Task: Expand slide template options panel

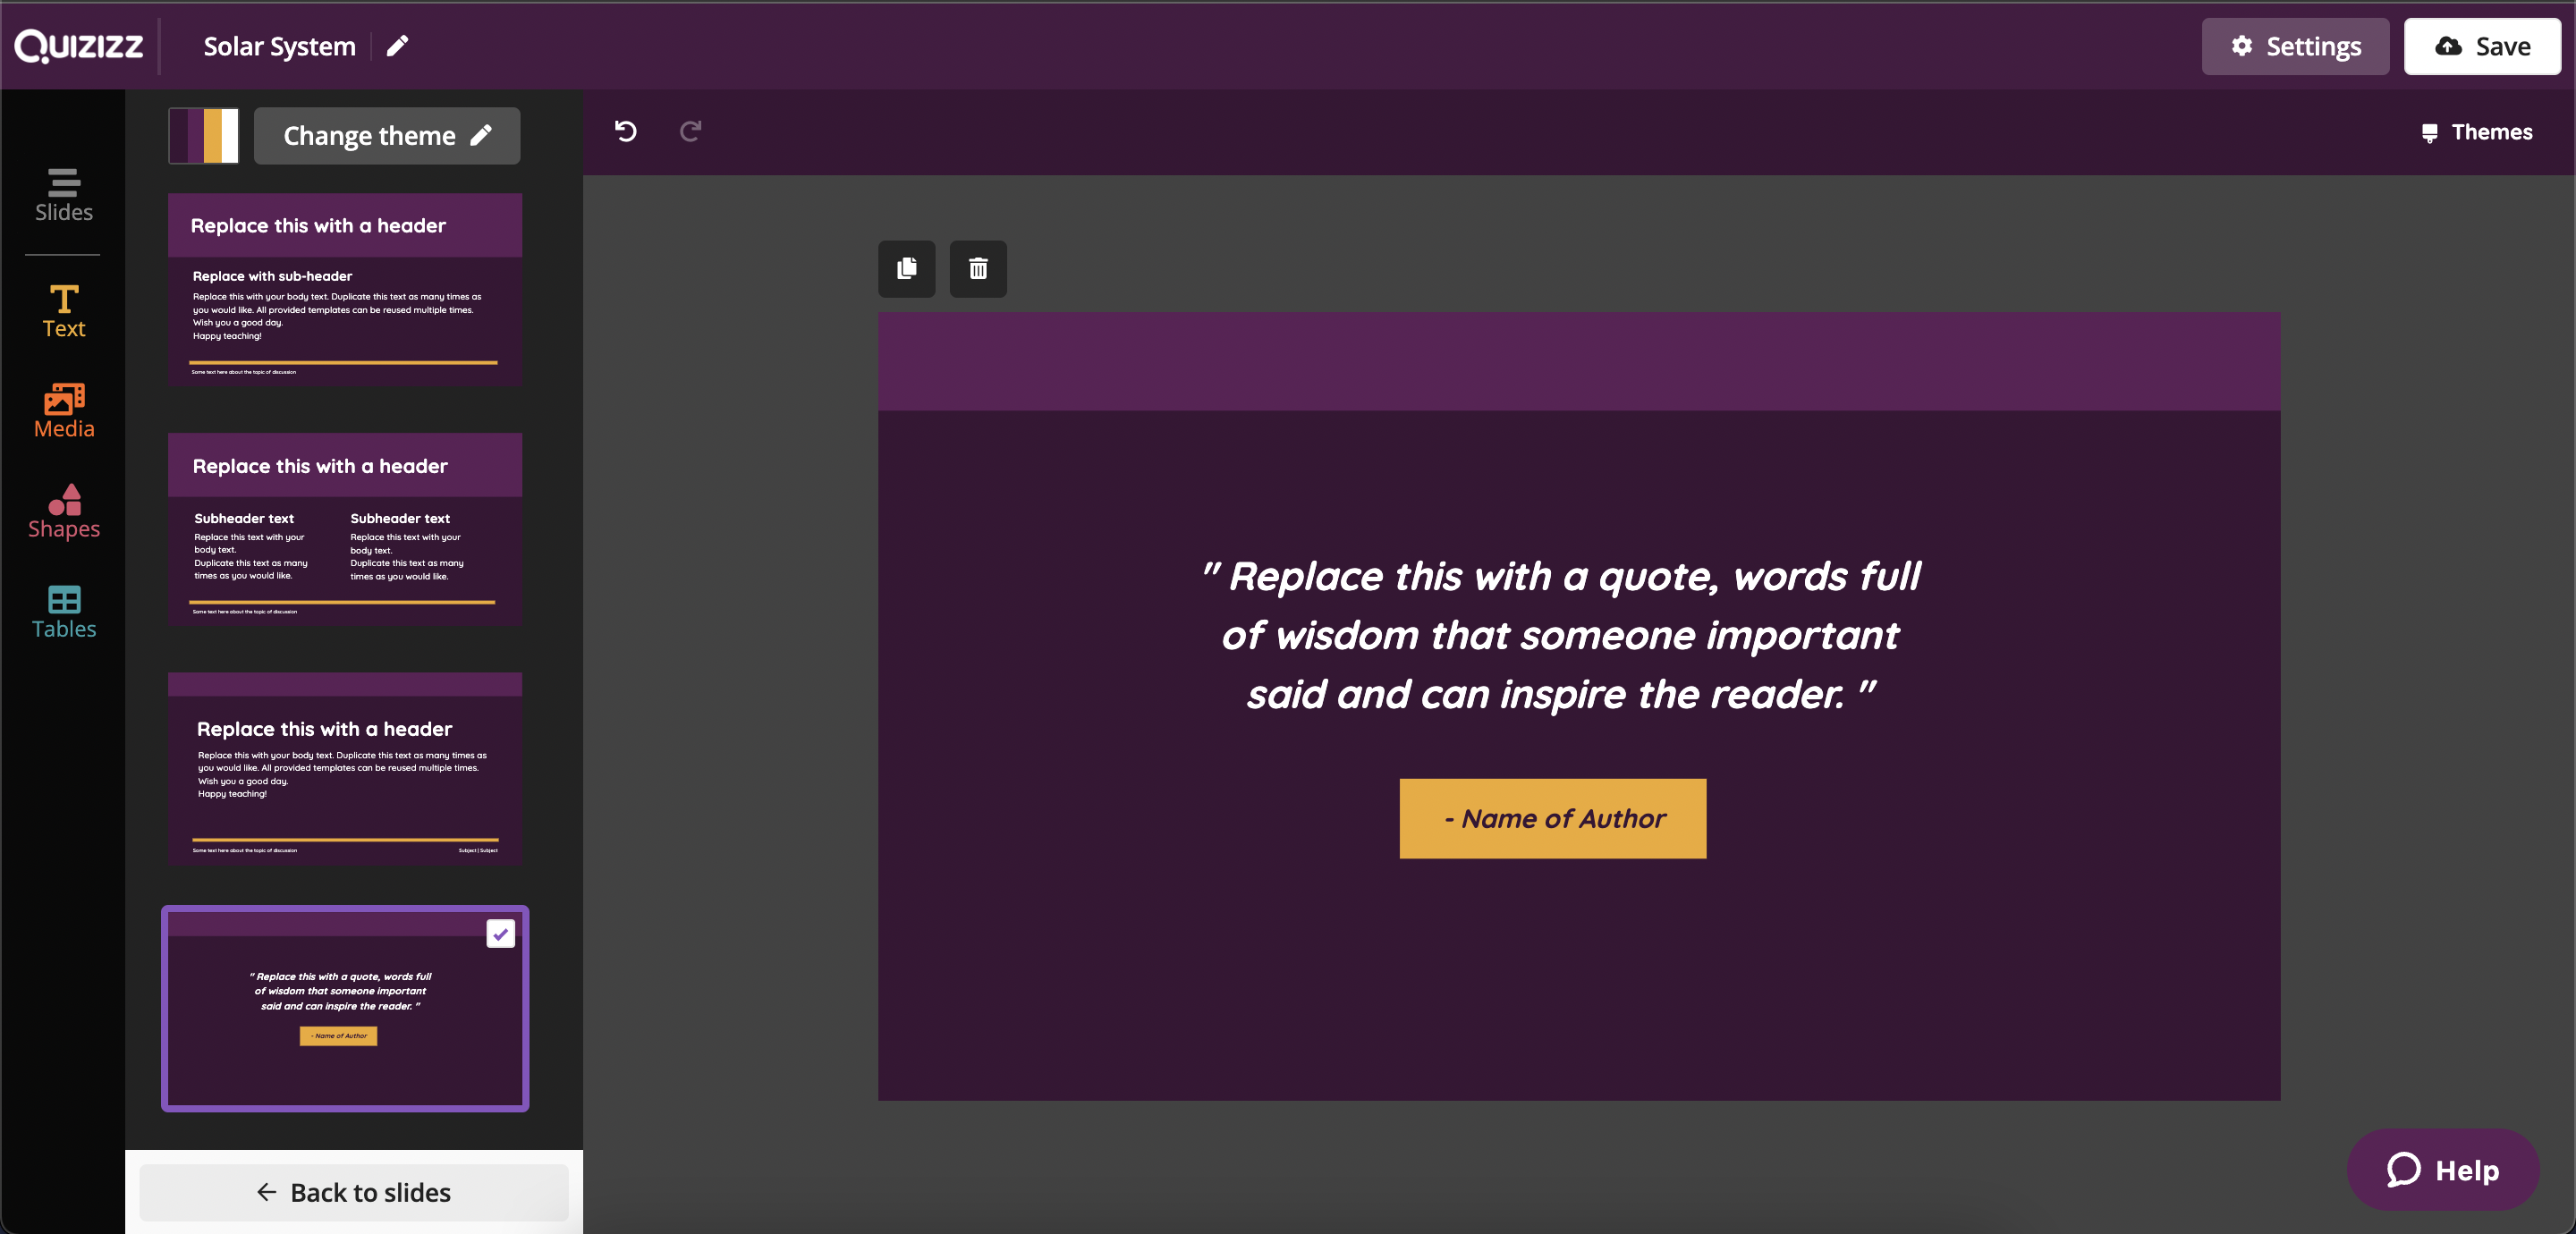Action: click(x=65, y=192)
